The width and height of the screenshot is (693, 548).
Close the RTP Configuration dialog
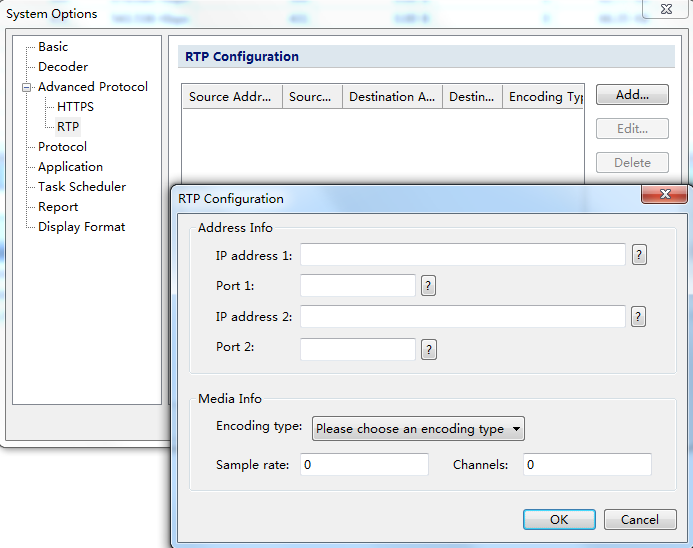[x=665, y=194]
